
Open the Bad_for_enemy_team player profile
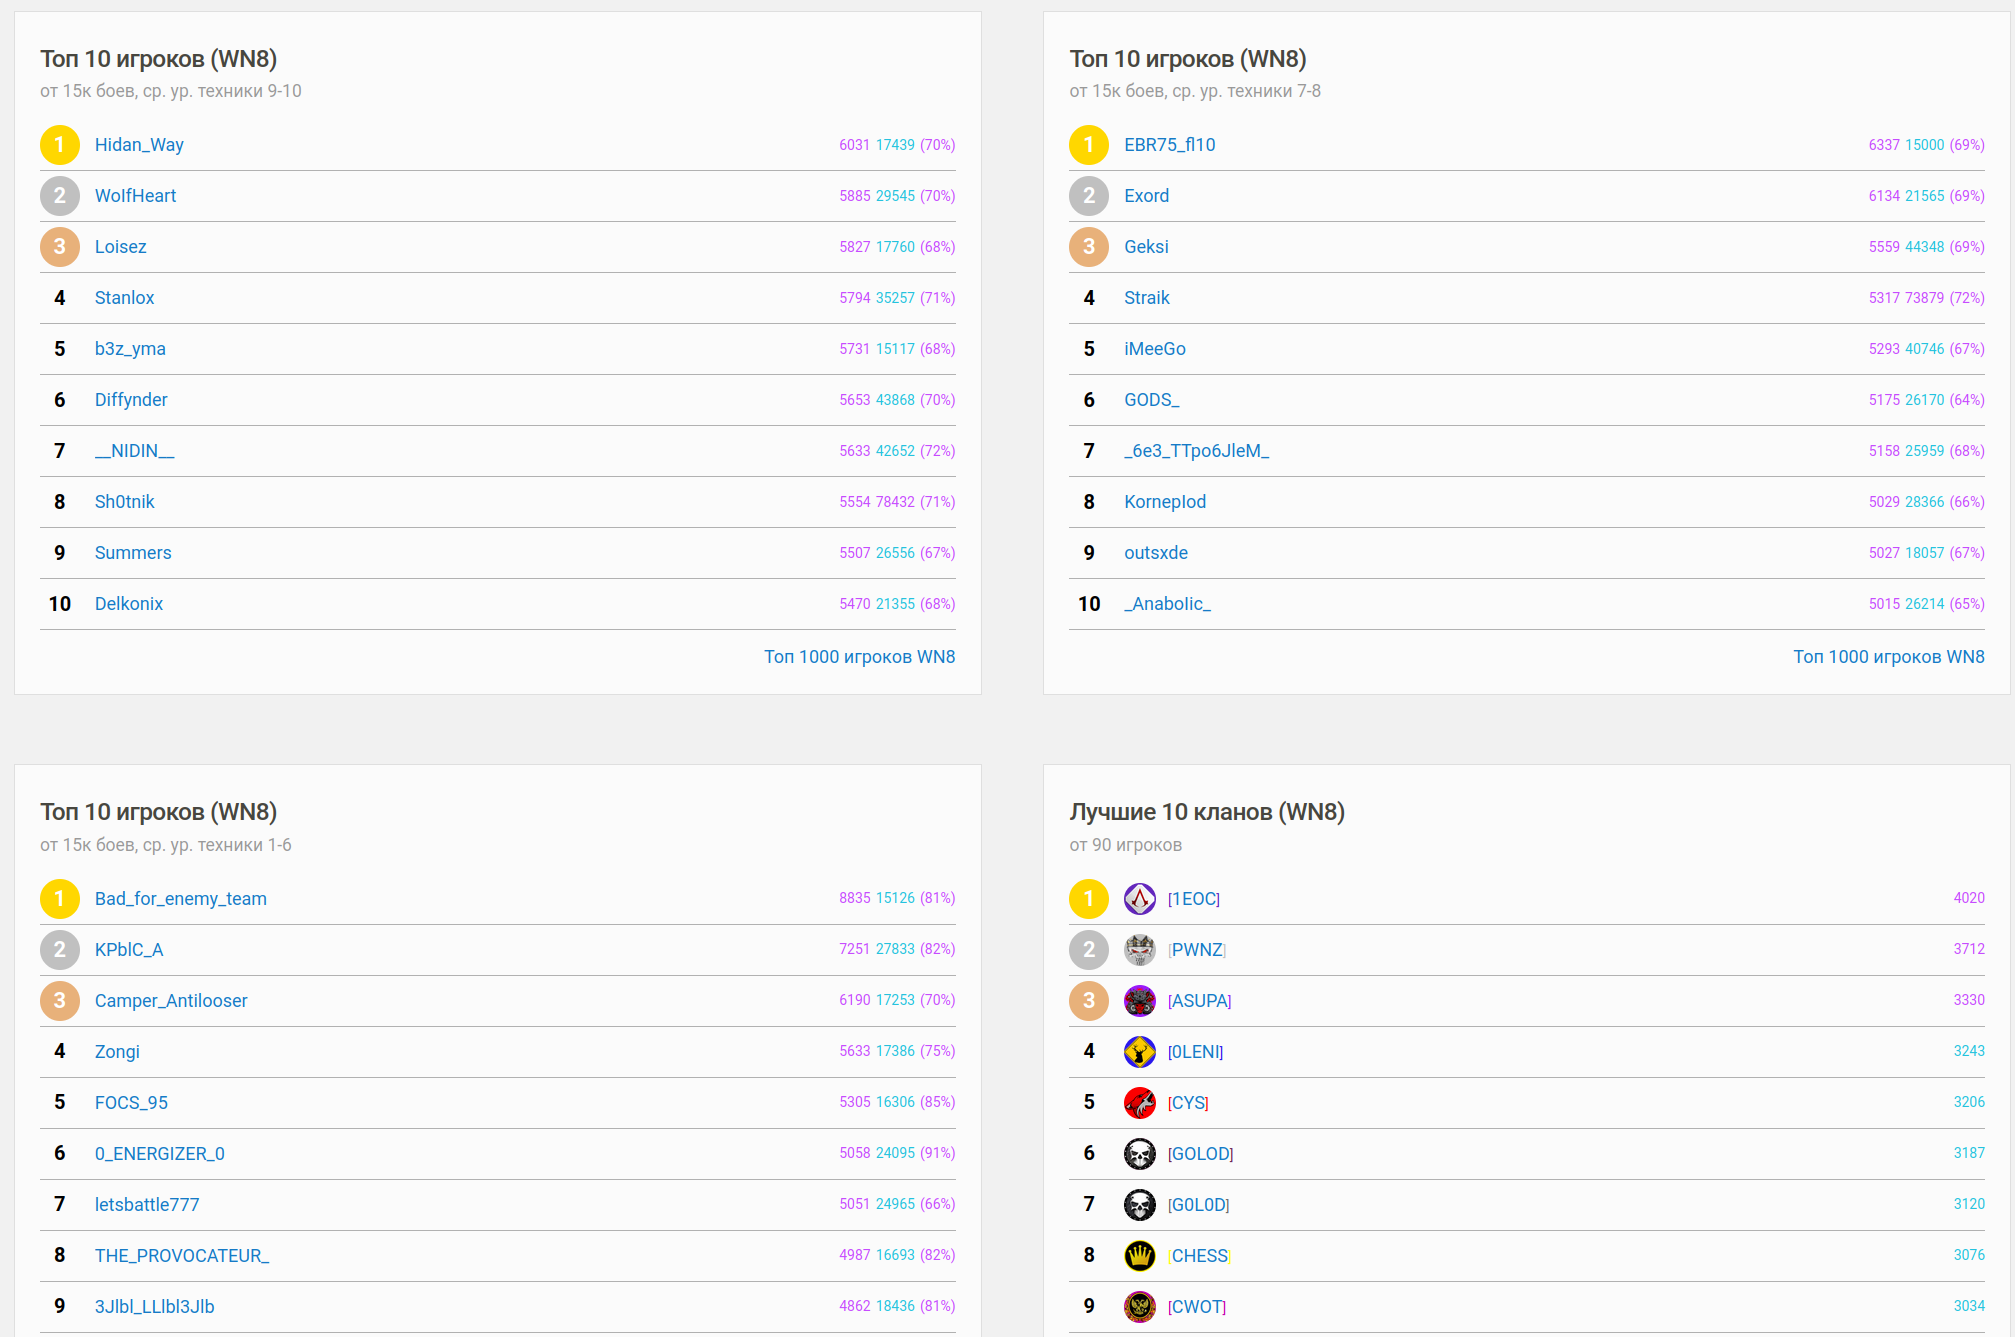(x=180, y=899)
